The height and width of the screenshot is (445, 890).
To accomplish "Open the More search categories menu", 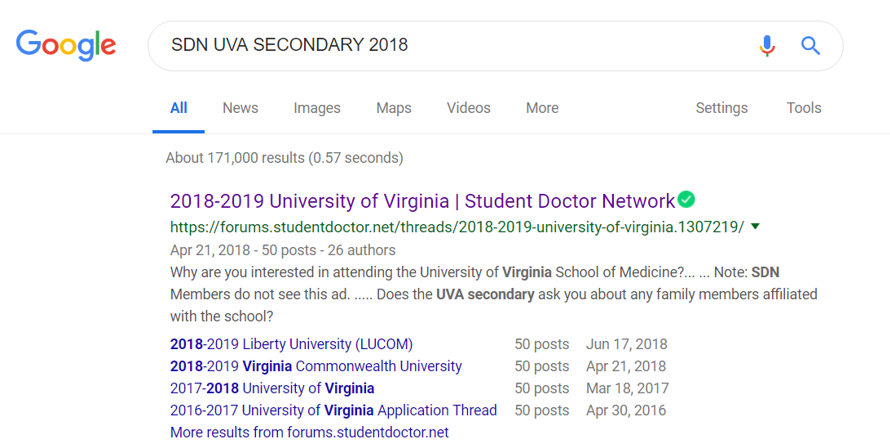I will point(542,108).
